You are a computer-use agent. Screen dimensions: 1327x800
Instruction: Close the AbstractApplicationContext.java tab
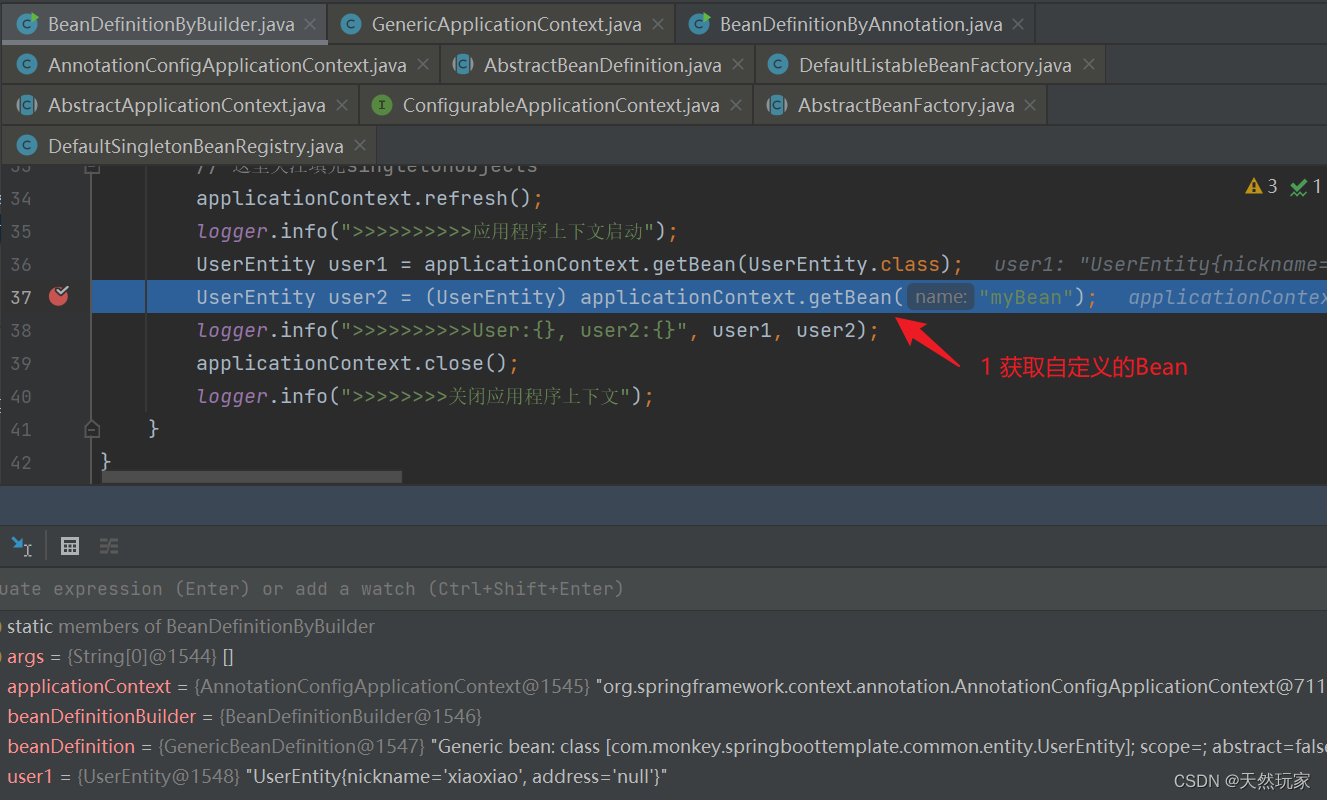tap(342, 105)
